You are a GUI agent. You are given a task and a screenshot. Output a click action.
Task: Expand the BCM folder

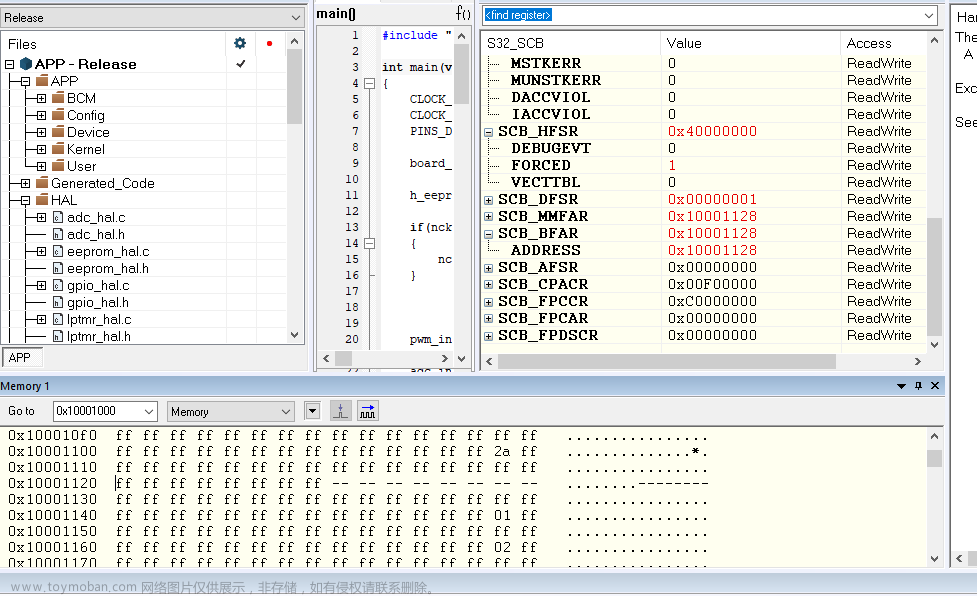pyautogui.click(x=41, y=98)
